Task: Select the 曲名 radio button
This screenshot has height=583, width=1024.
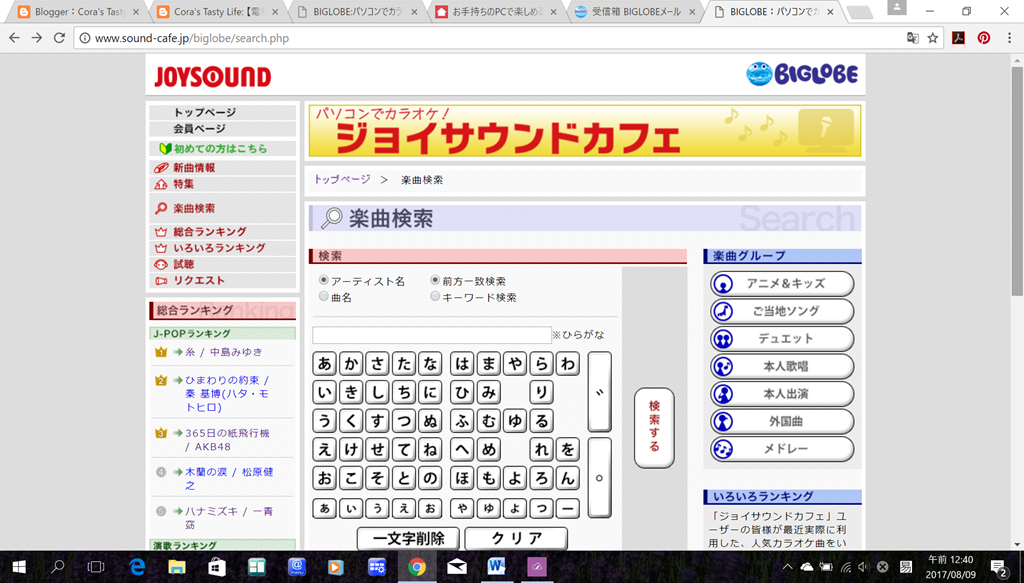Action: [x=323, y=296]
